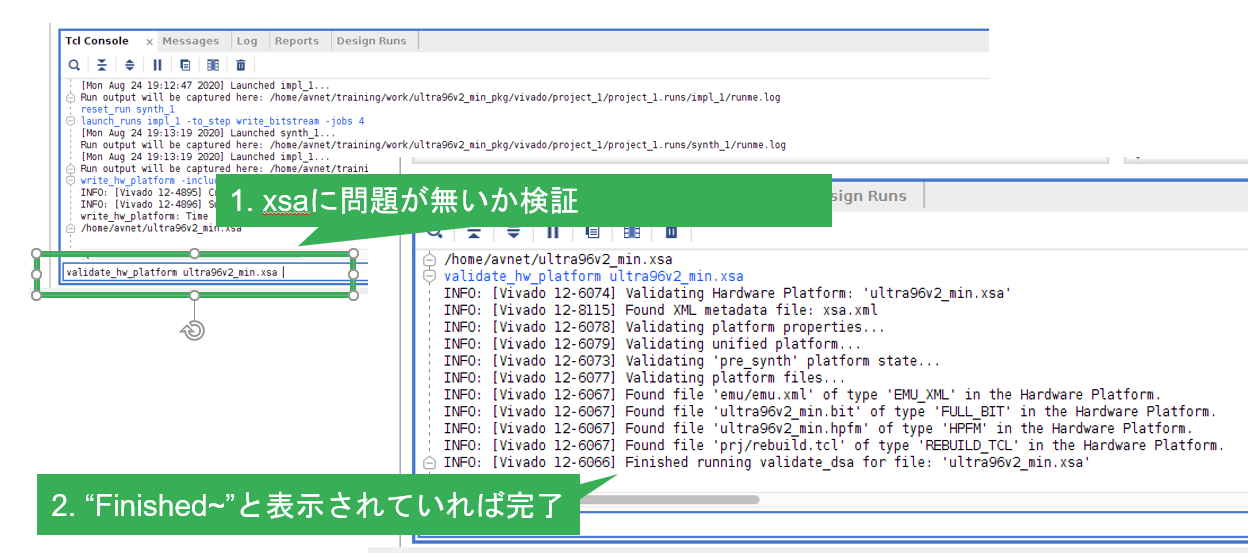Image resolution: width=1248 pixels, height=553 pixels.
Task: Collapse the Finished running validate_dsa message line
Action: 430,463
